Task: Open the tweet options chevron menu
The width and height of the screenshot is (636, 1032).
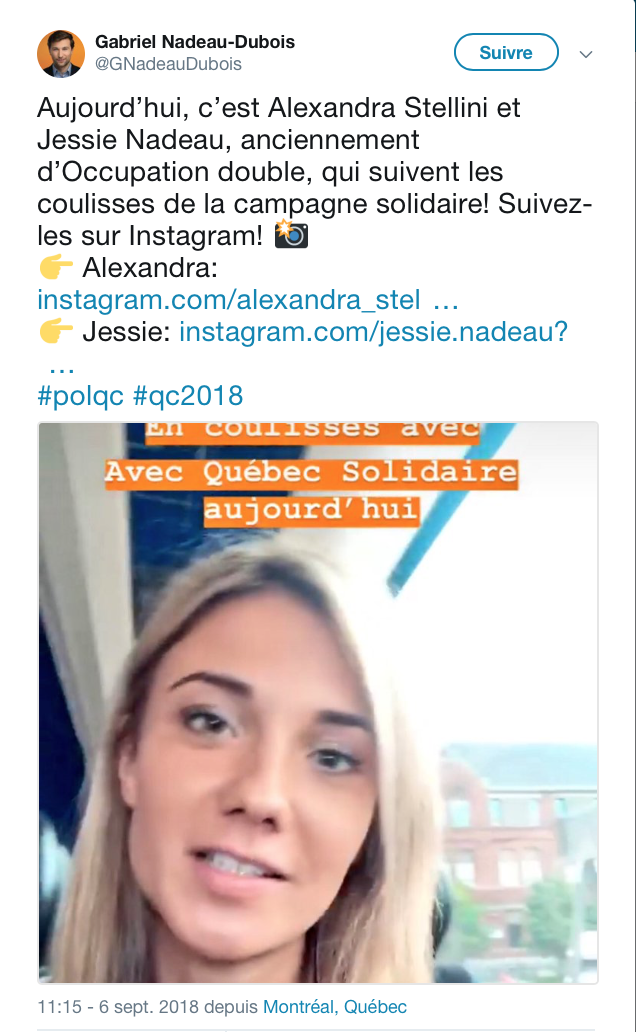Action: tap(585, 54)
